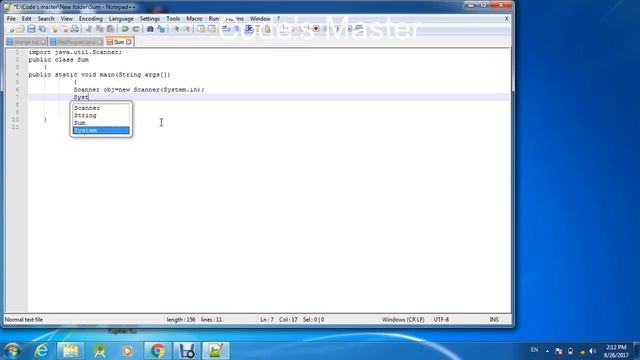Click the Open file toolbar icon
Image resolution: width=640 pixels, height=360 pixels.
[20, 29]
